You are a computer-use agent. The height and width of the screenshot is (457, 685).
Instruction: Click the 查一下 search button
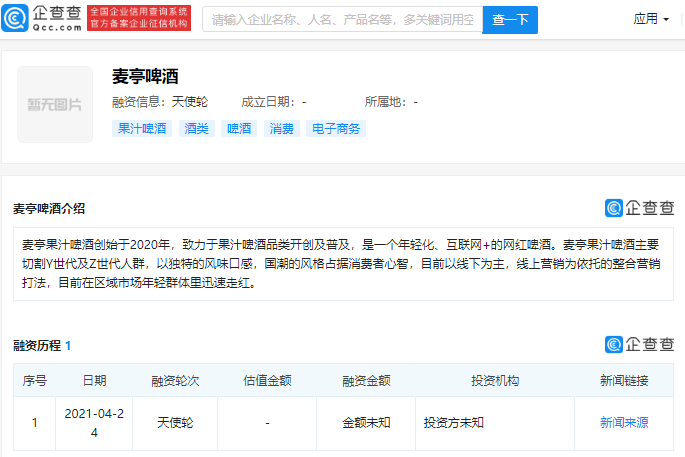(x=510, y=20)
